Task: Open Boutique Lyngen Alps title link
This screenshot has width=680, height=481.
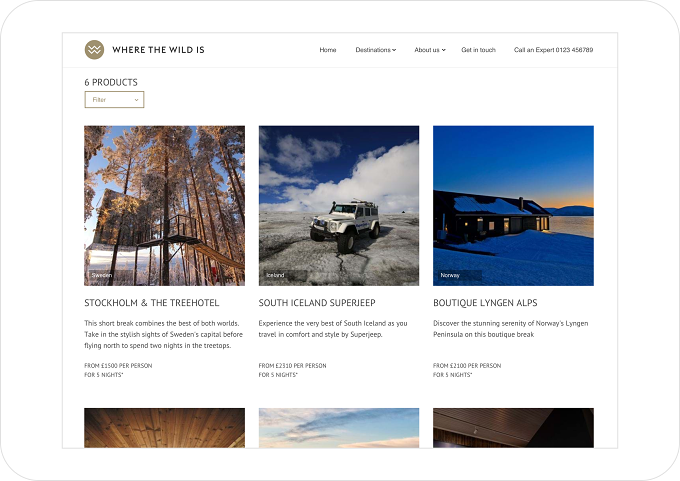Action: pyautogui.click(x=485, y=303)
